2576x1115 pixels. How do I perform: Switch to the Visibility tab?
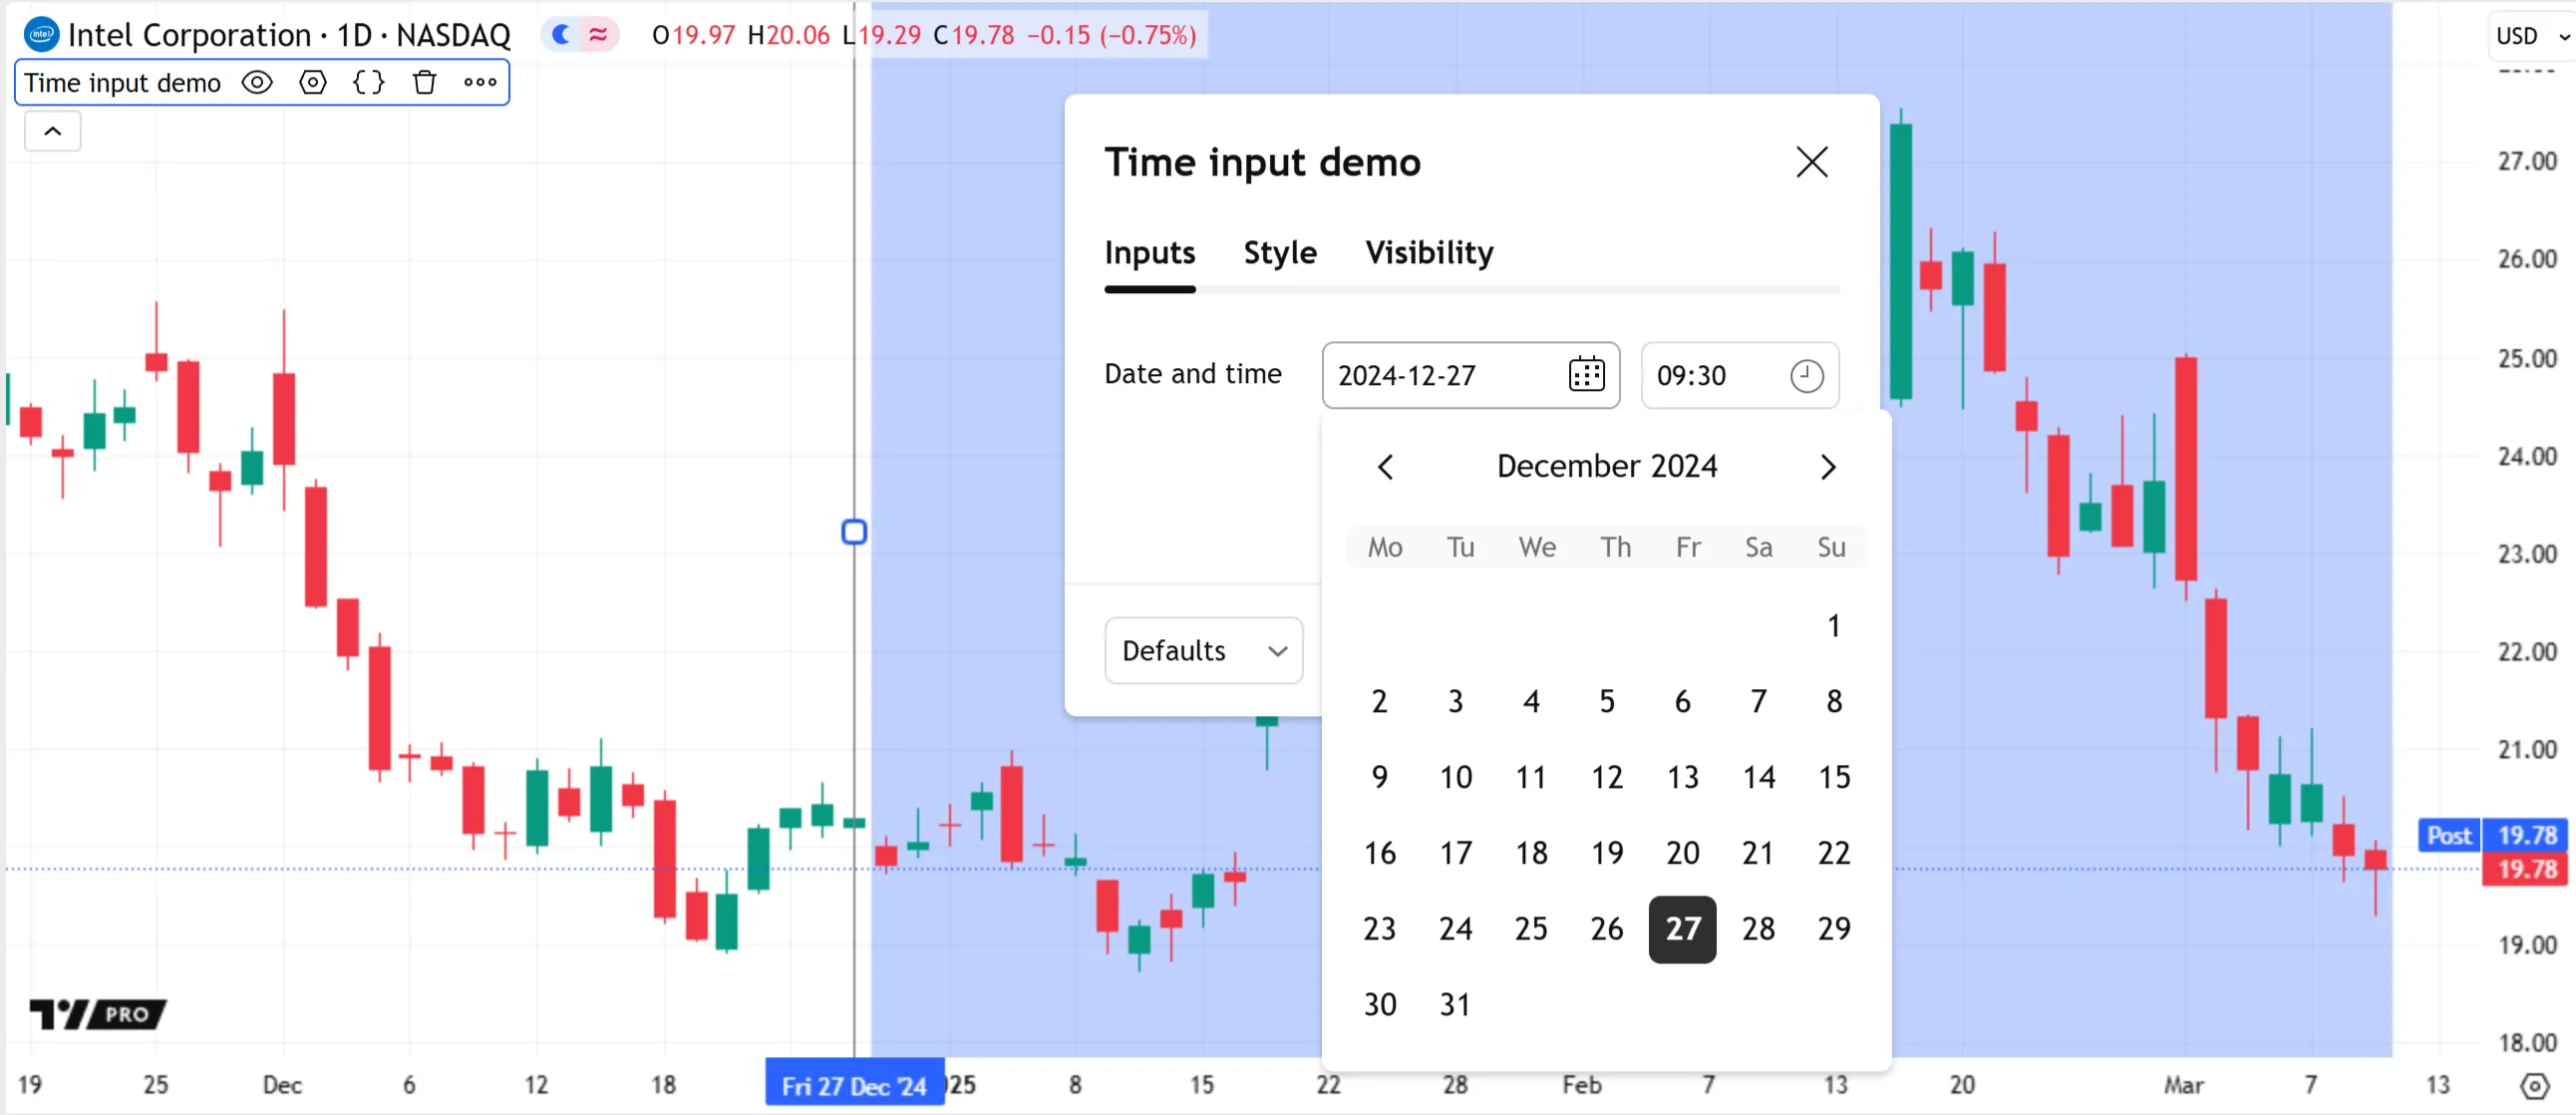[1429, 253]
